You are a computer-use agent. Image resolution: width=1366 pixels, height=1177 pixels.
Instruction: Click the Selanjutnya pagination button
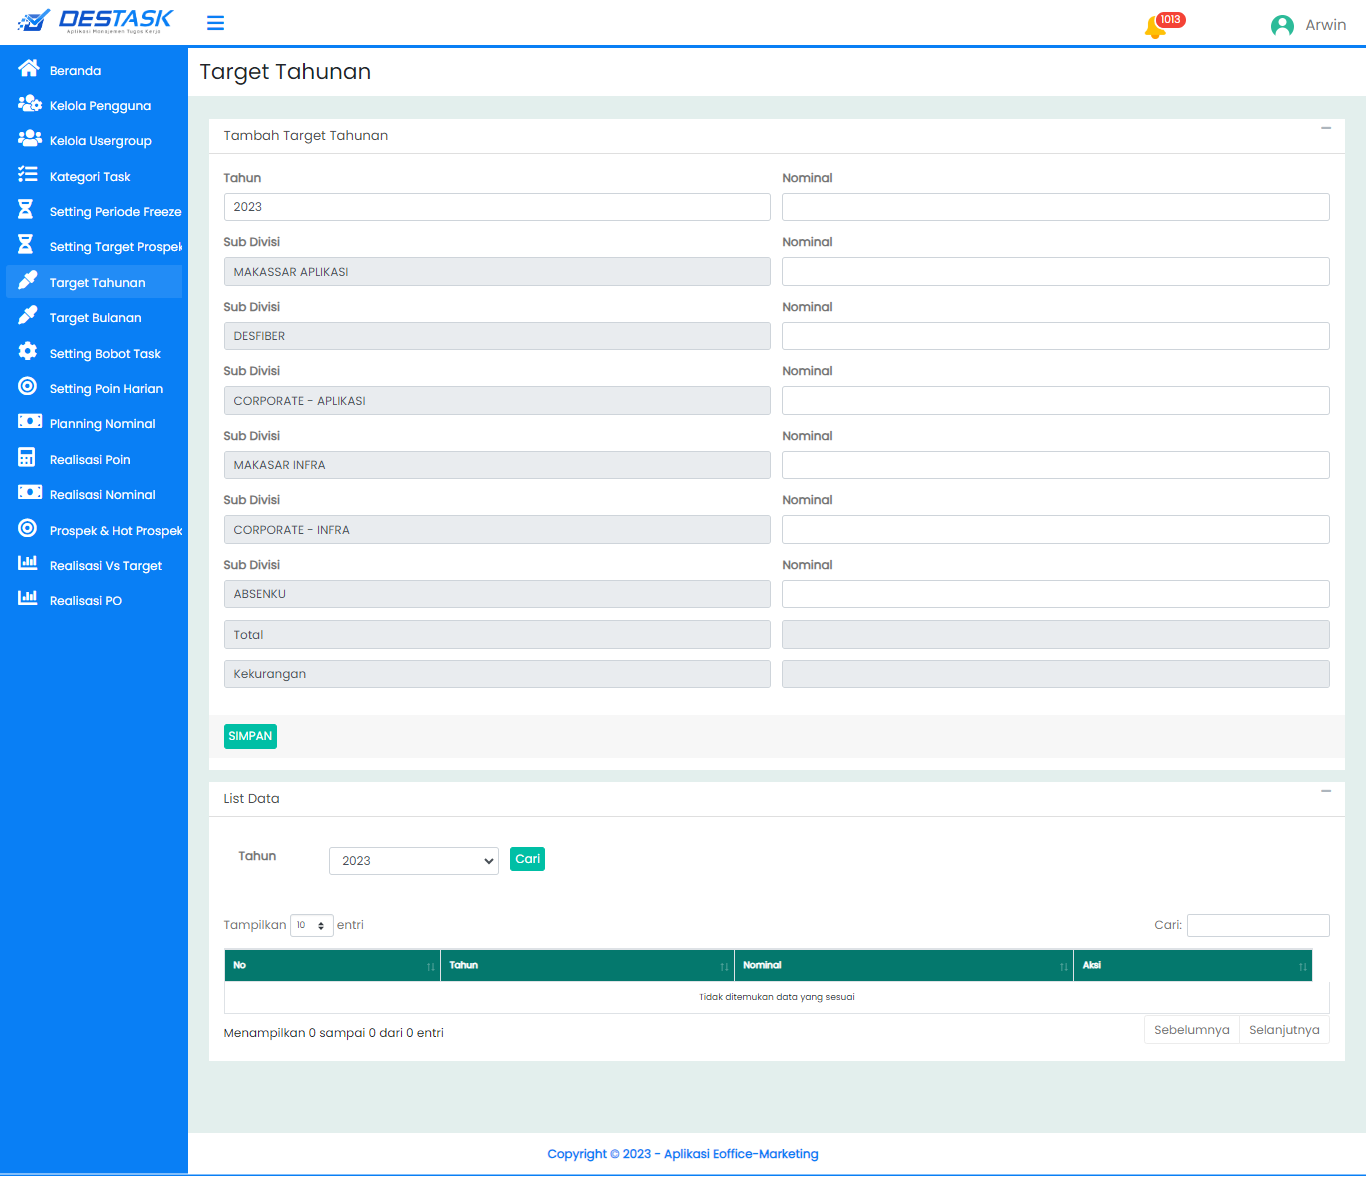tap(1284, 1030)
